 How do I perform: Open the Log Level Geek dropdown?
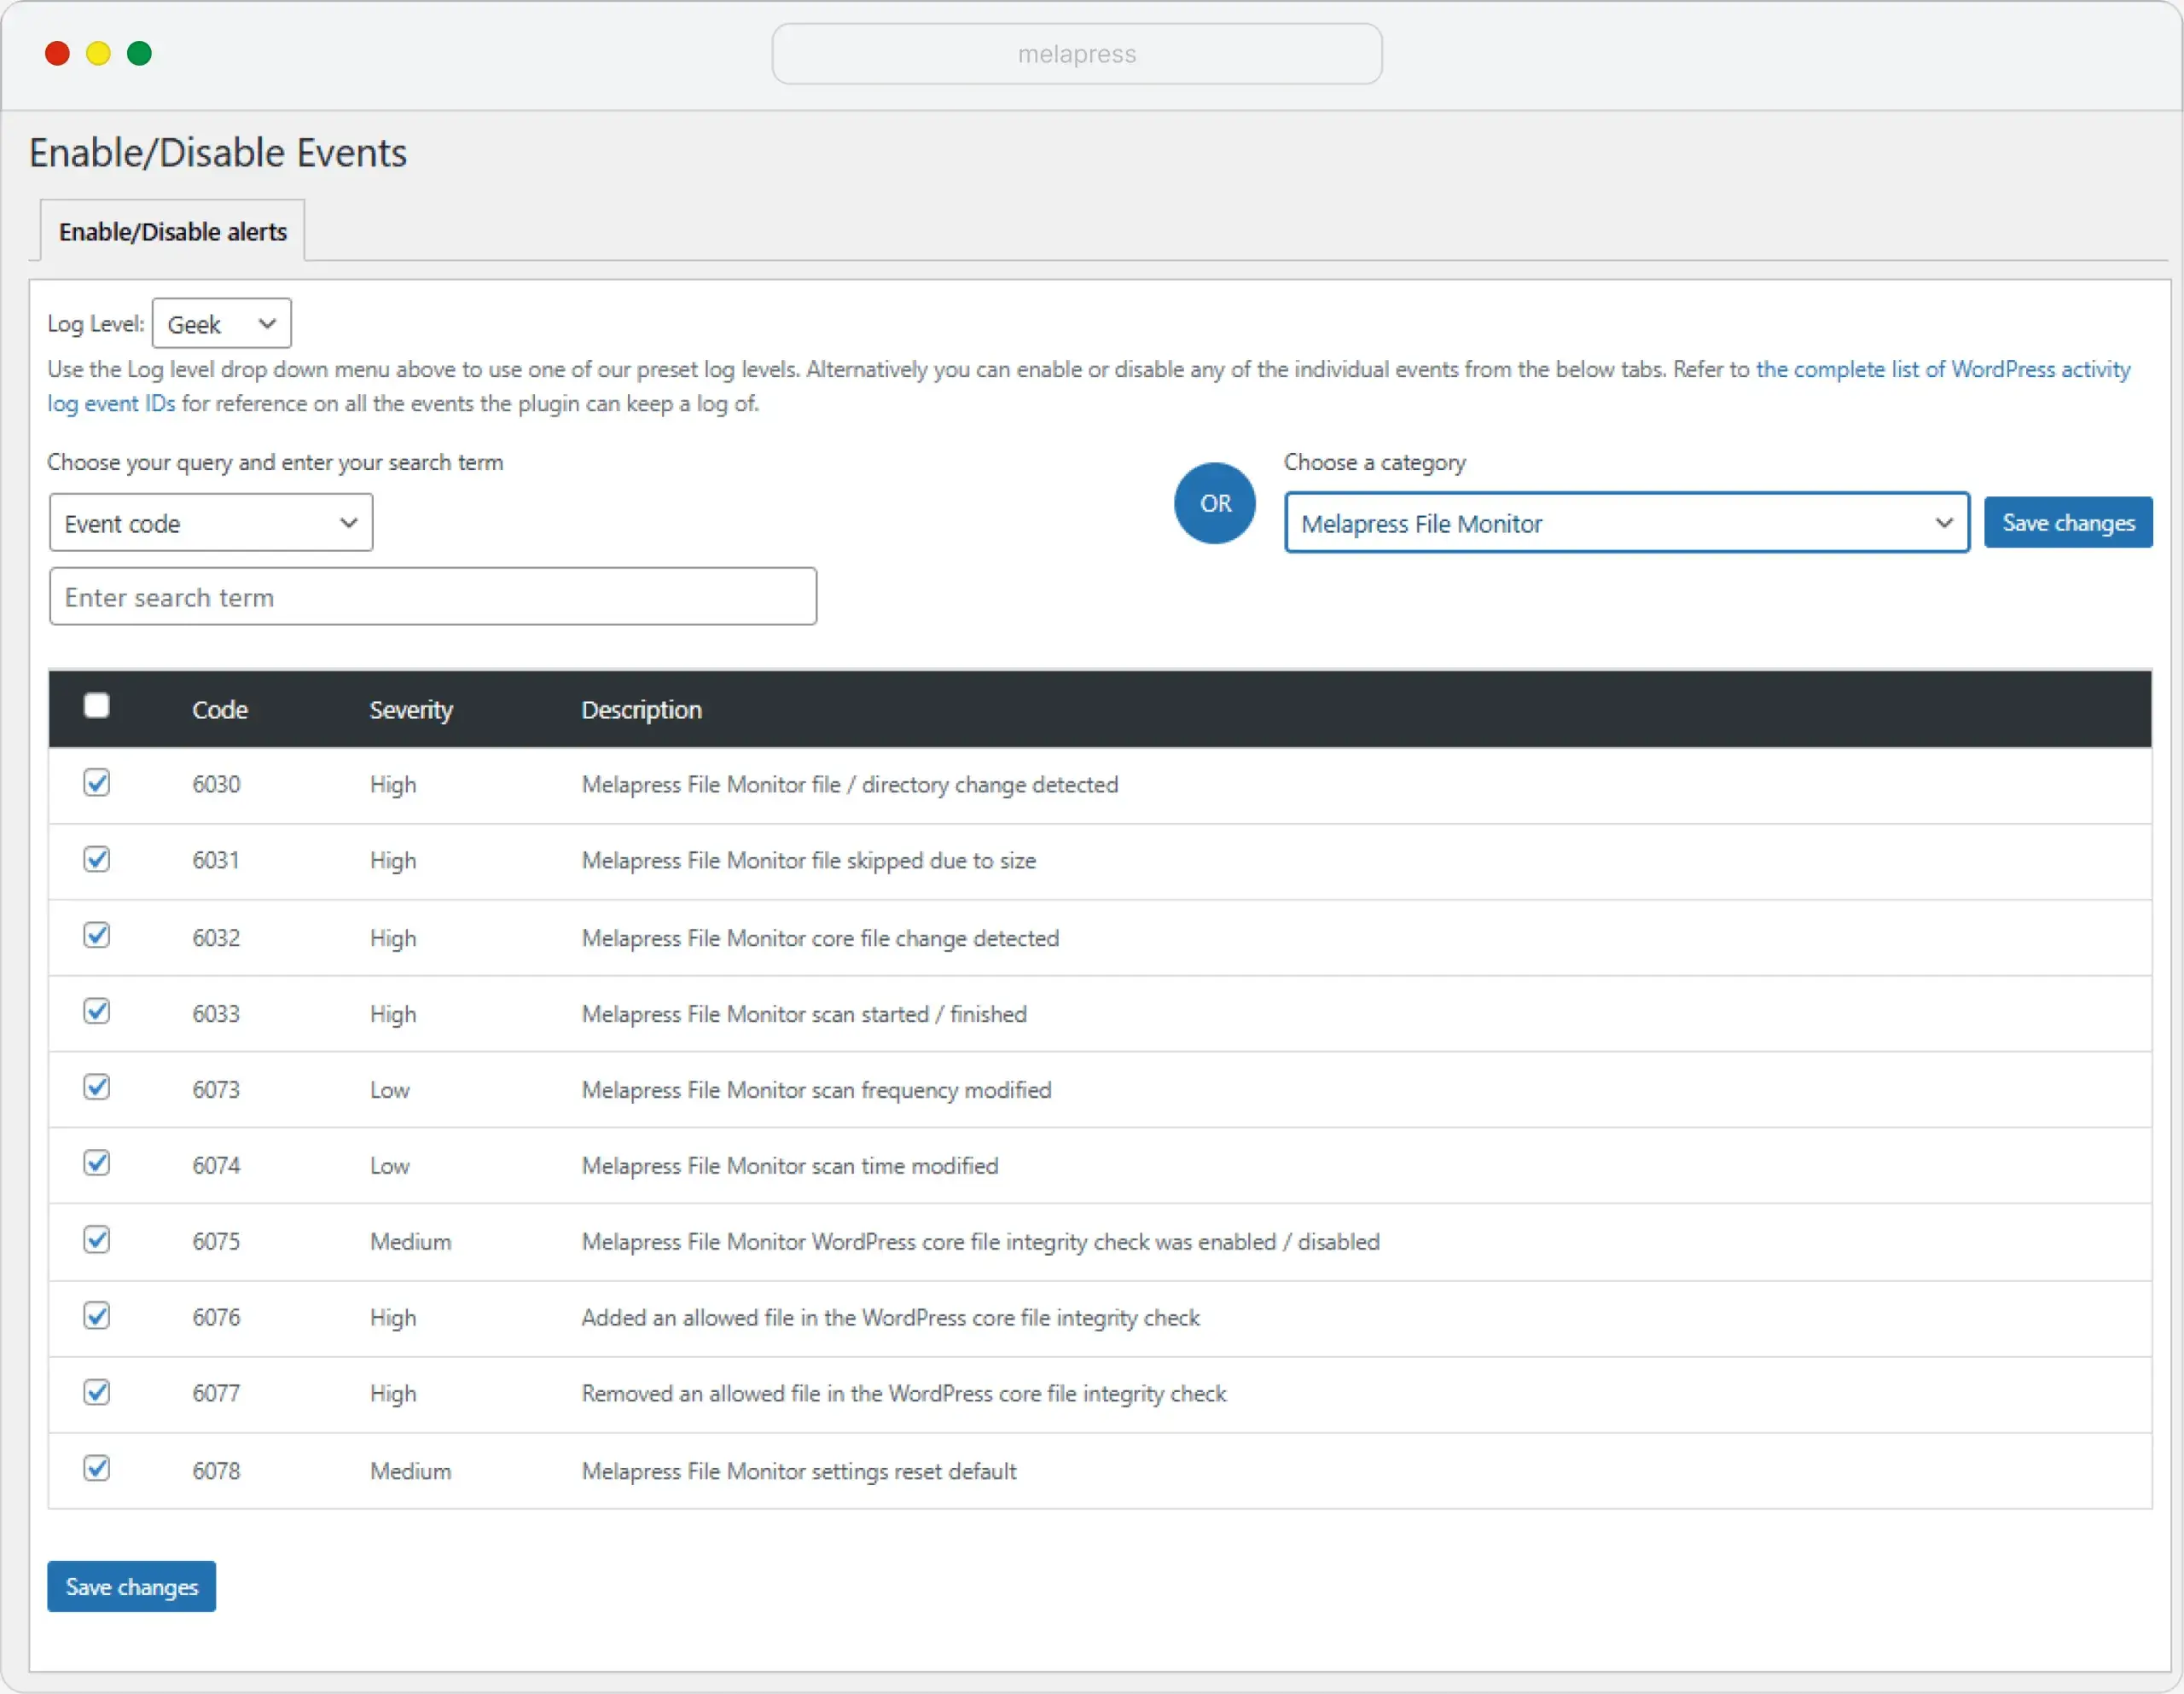pyautogui.click(x=221, y=324)
